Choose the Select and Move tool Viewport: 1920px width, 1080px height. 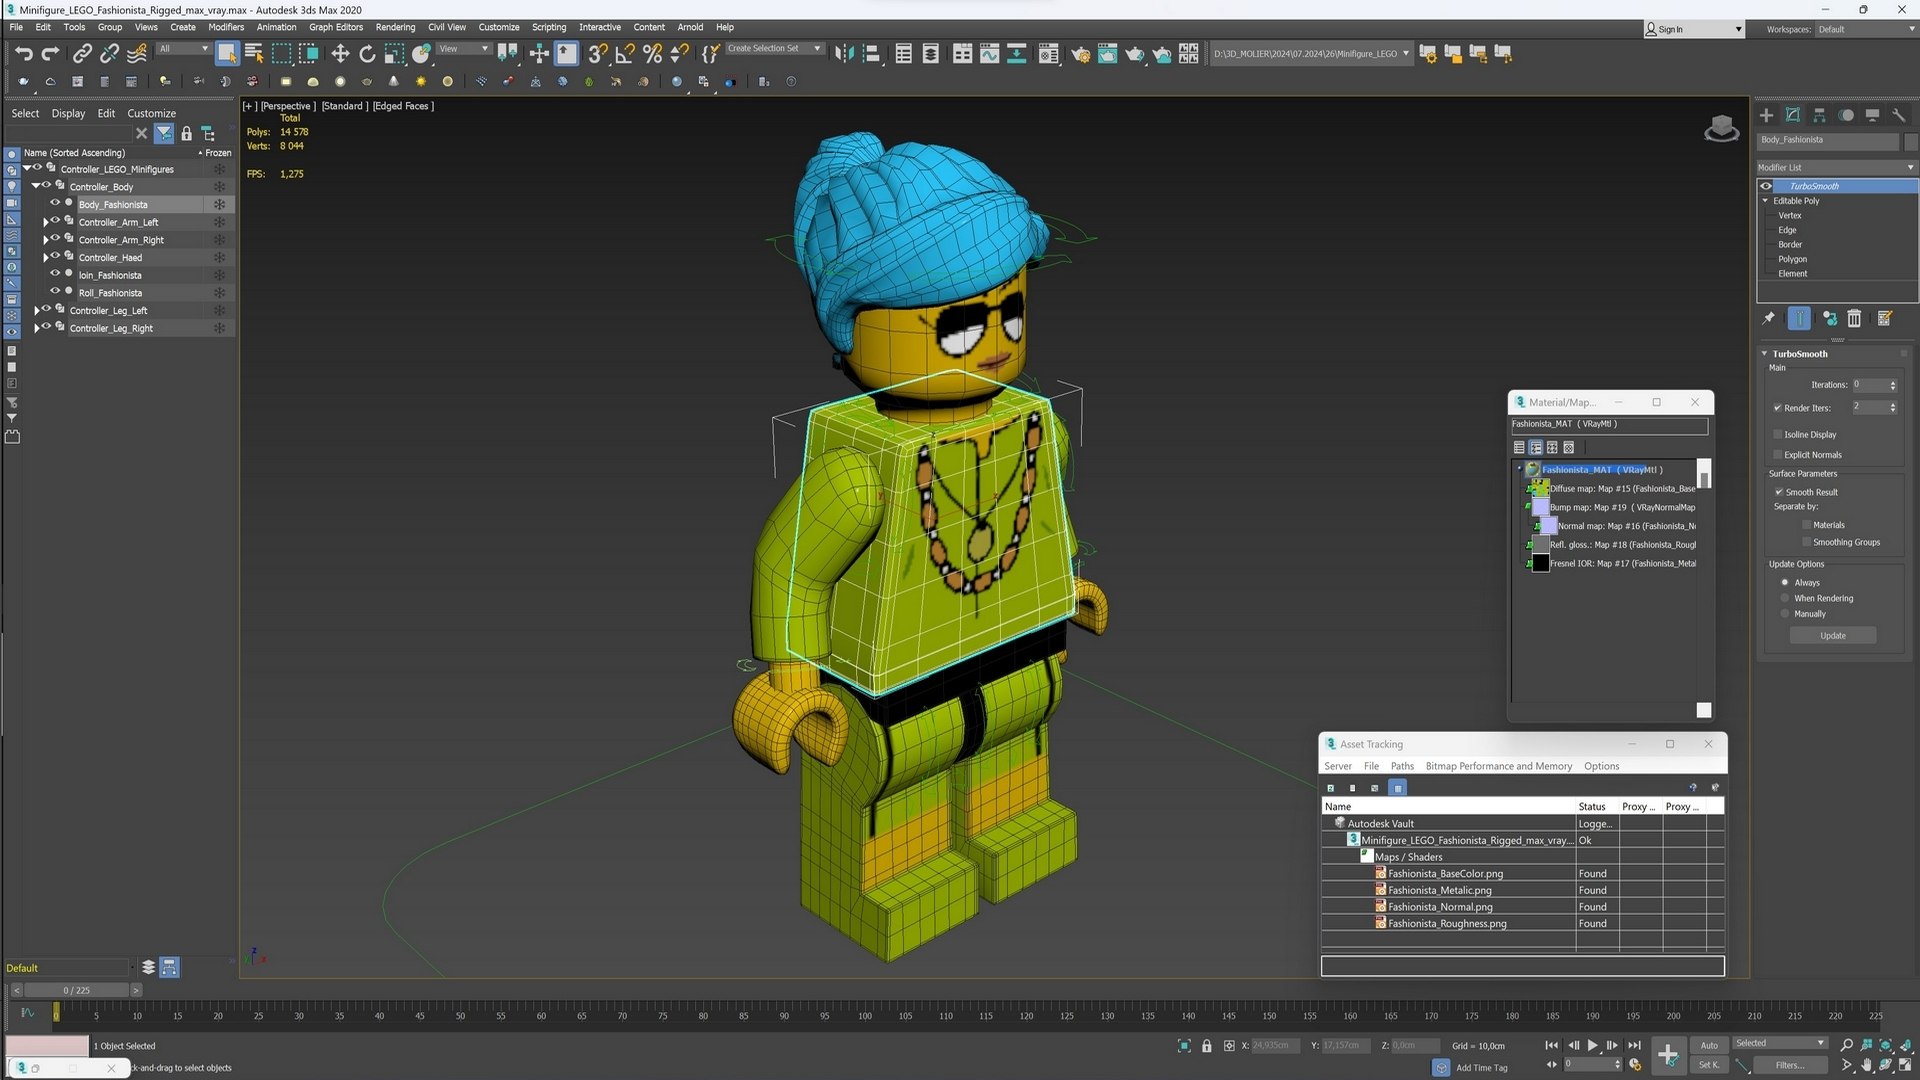[x=340, y=54]
